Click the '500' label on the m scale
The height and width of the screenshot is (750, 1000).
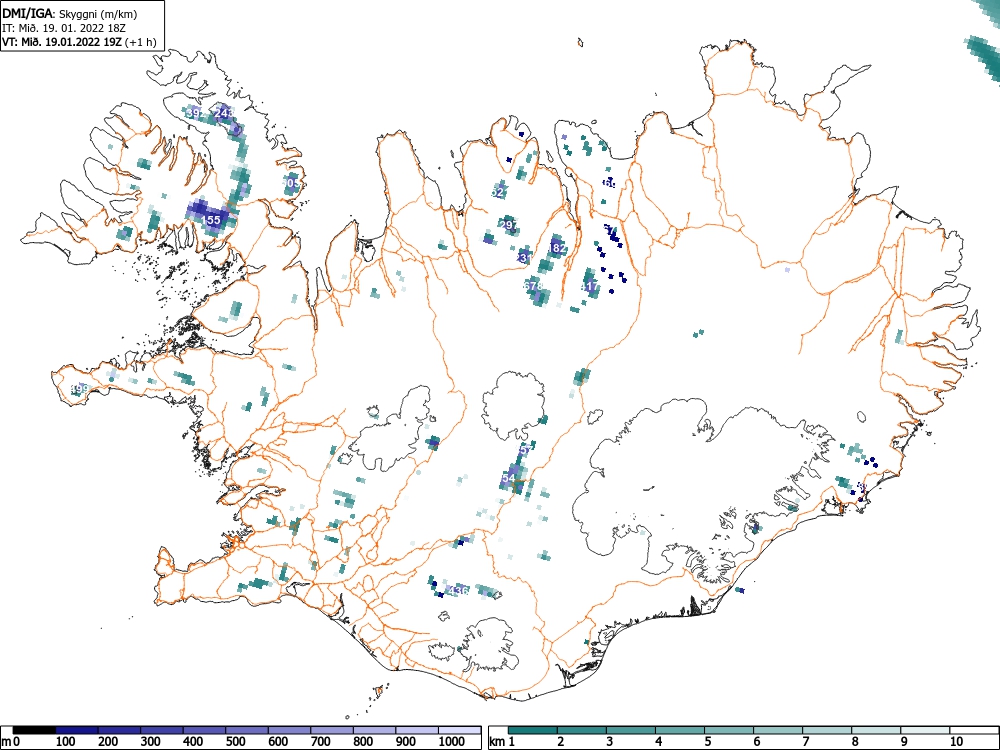(235, 742)
